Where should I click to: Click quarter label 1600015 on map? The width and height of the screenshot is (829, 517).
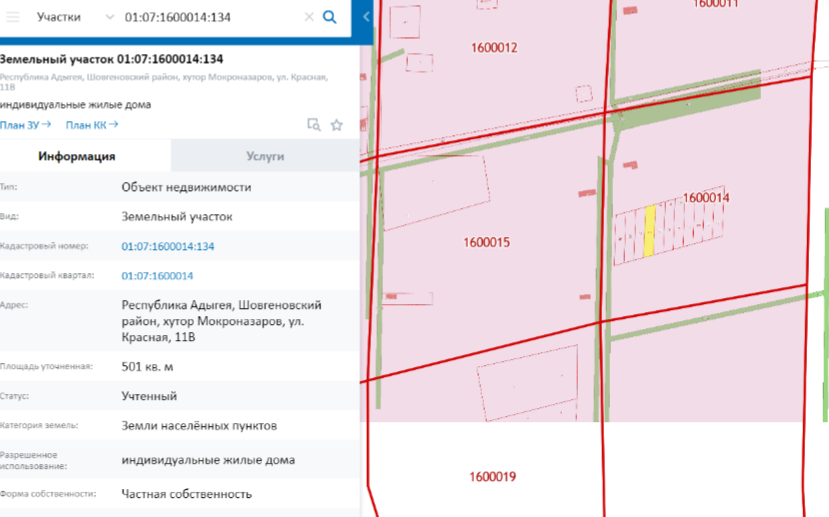(x=486, y=243)
